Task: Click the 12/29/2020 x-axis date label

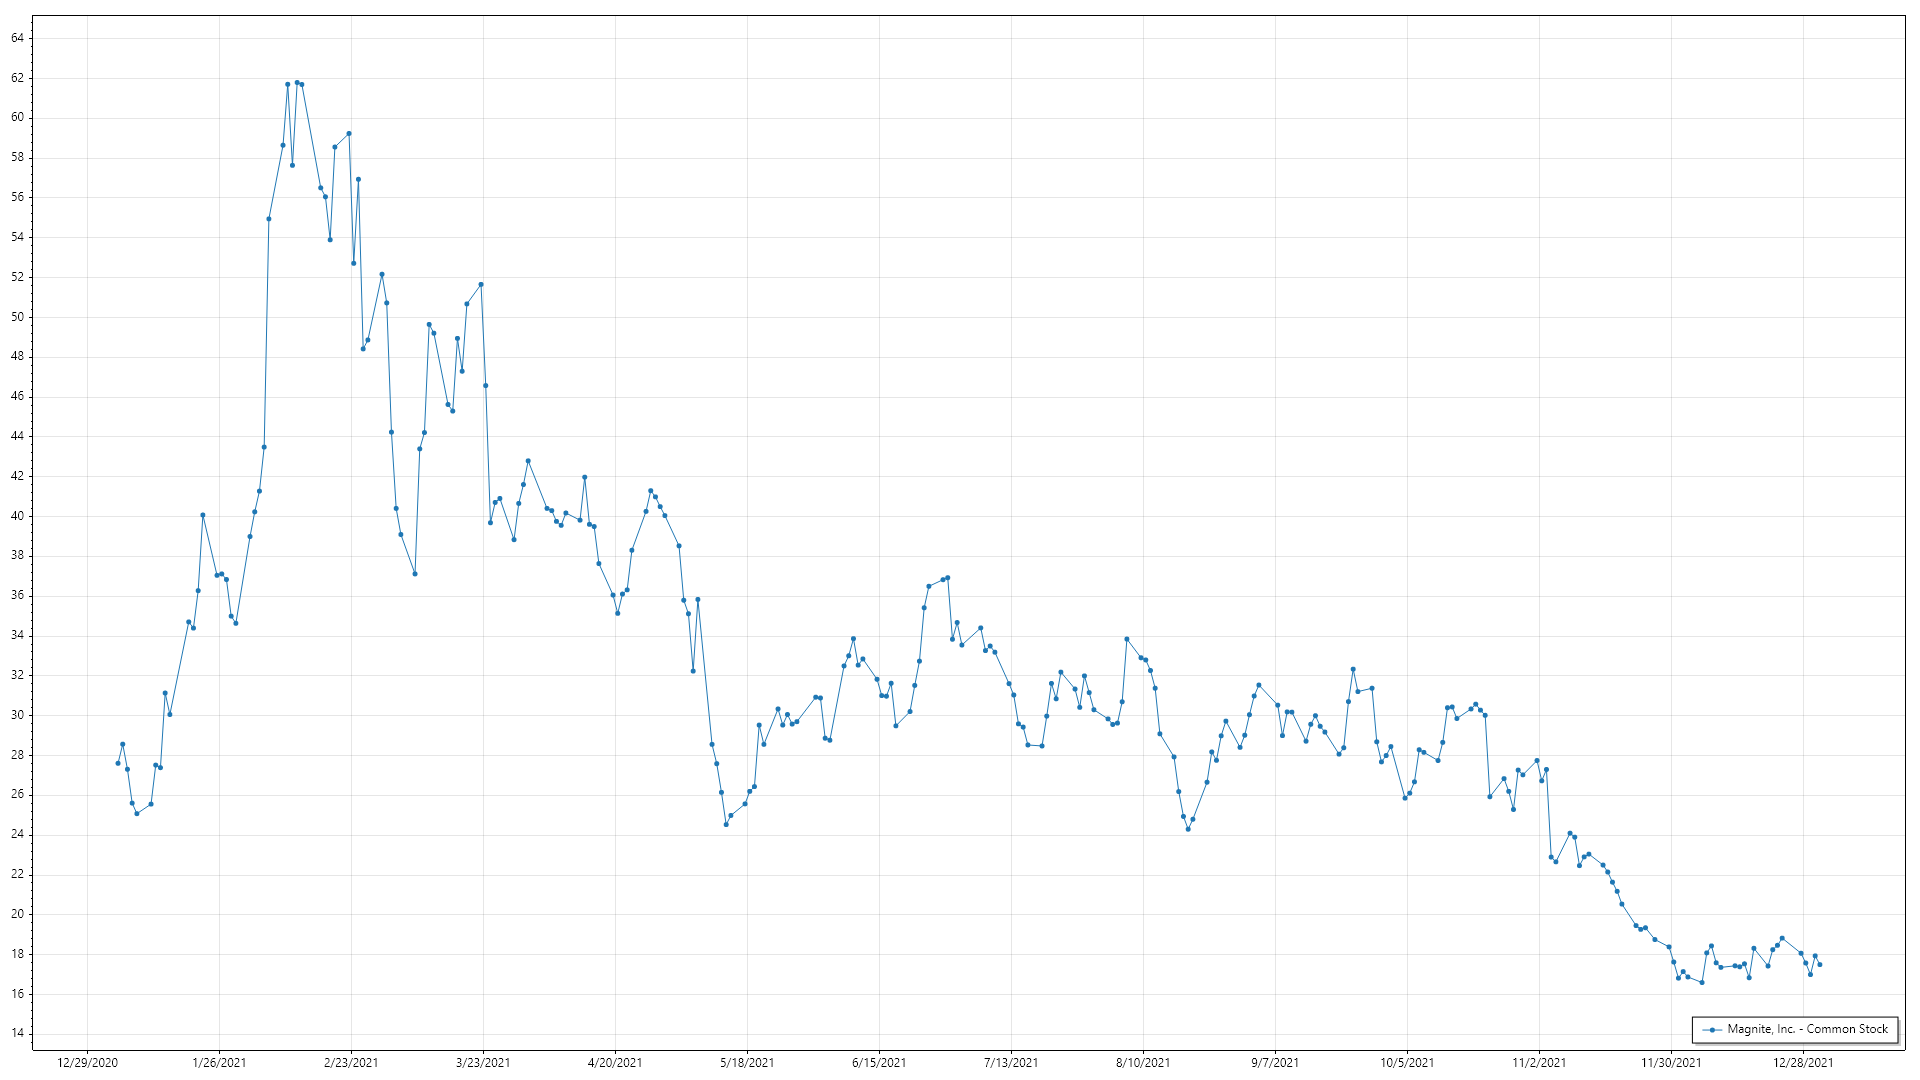Action: click(87, 1062)
